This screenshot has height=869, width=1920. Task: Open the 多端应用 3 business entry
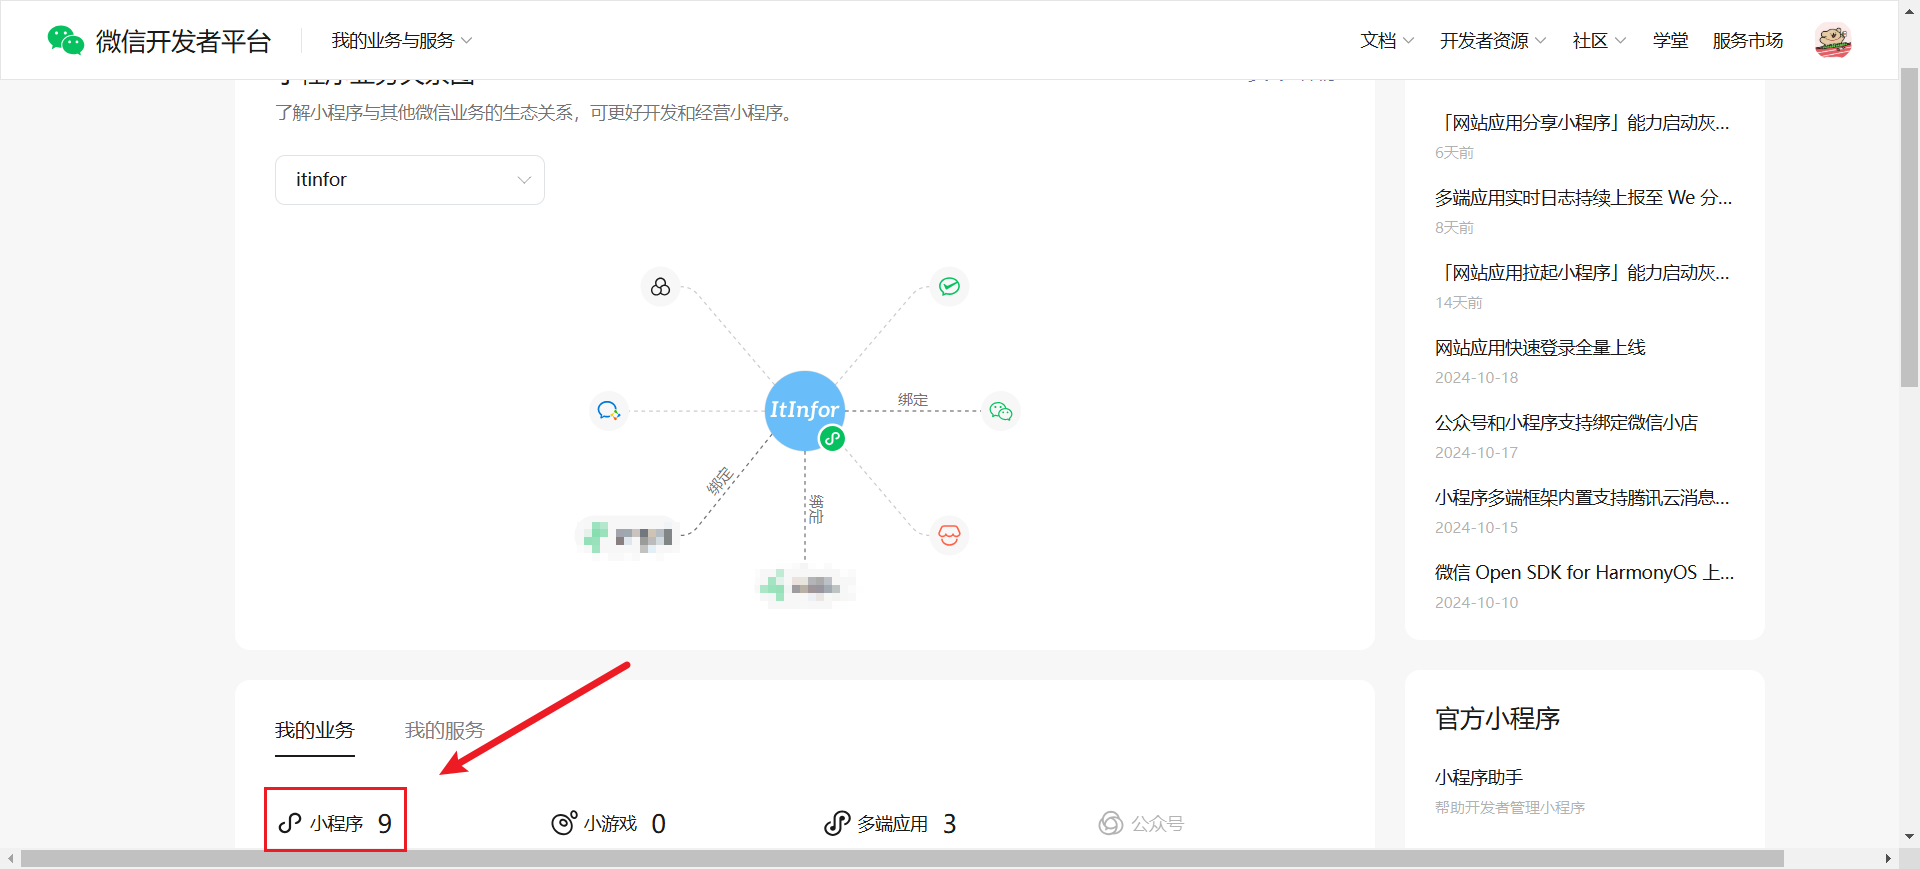[x=890, y=823]
